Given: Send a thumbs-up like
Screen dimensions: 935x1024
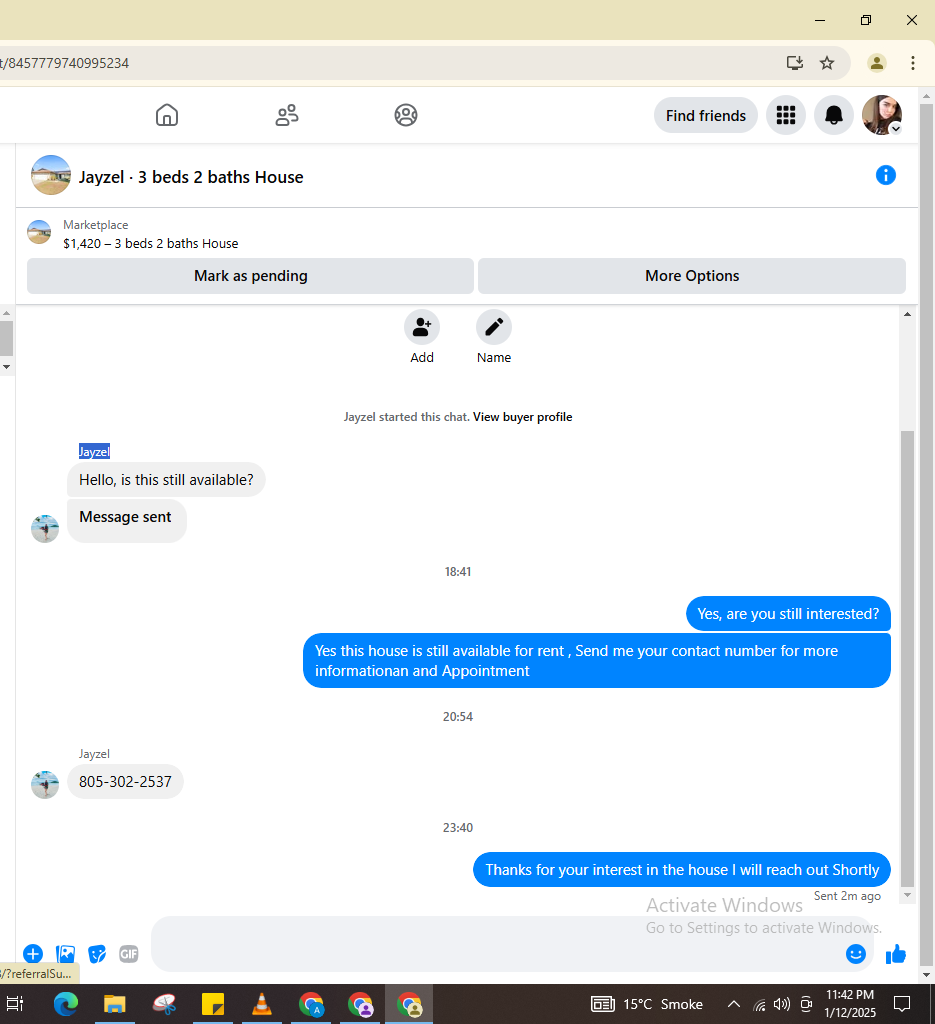Looking at the screenshot, I should (x=896, y=954).
